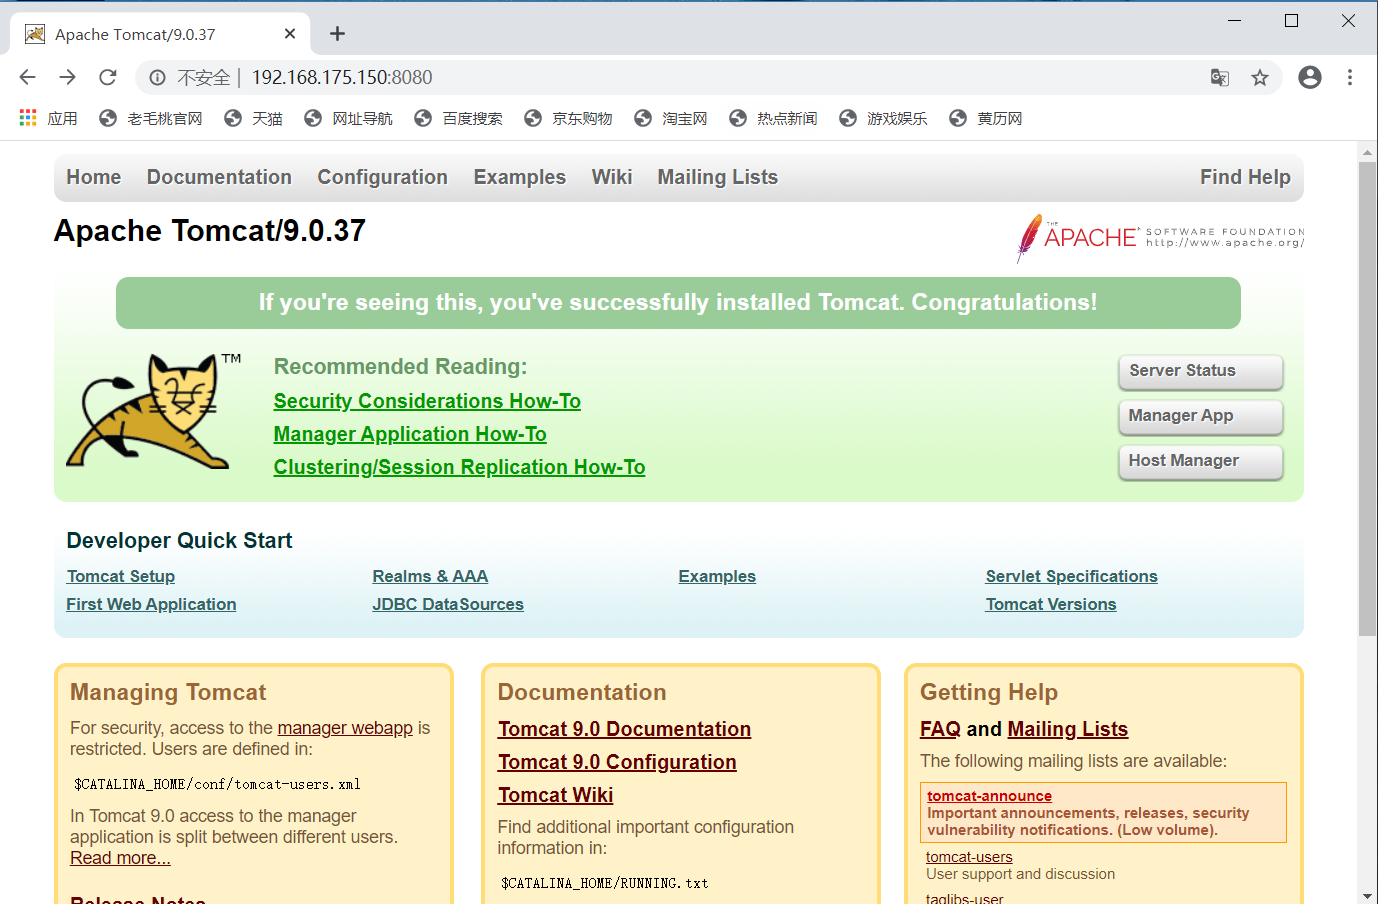Select the Apache Tomcat/9.0.37 browser tab
The image size is (1378, 904).
coord(160,34)
